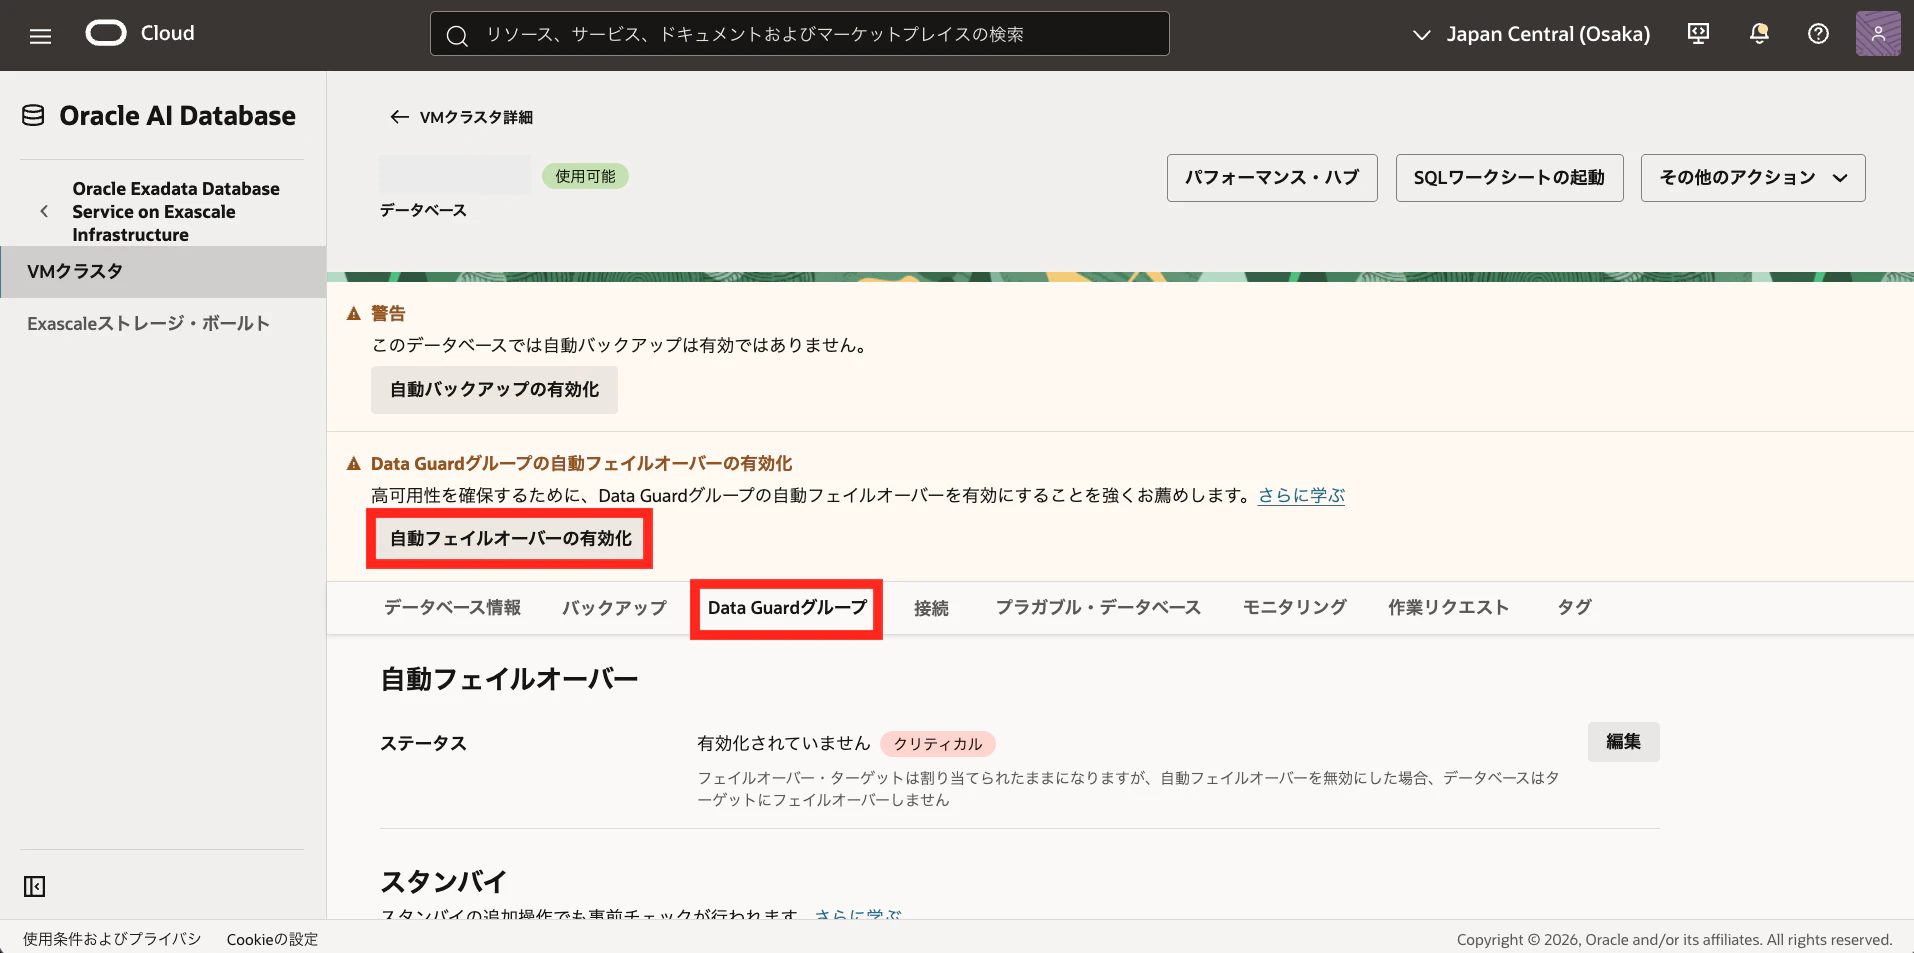Image resolution: width=1914 pixels, height=953 pixels.
Task: Open the hamburger navigation menu
Action: [40, 36]
